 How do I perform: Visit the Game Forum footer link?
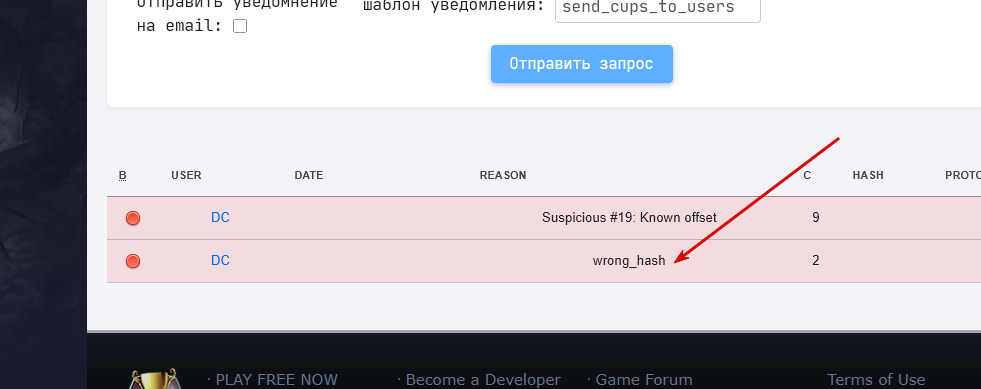(640, 380)
